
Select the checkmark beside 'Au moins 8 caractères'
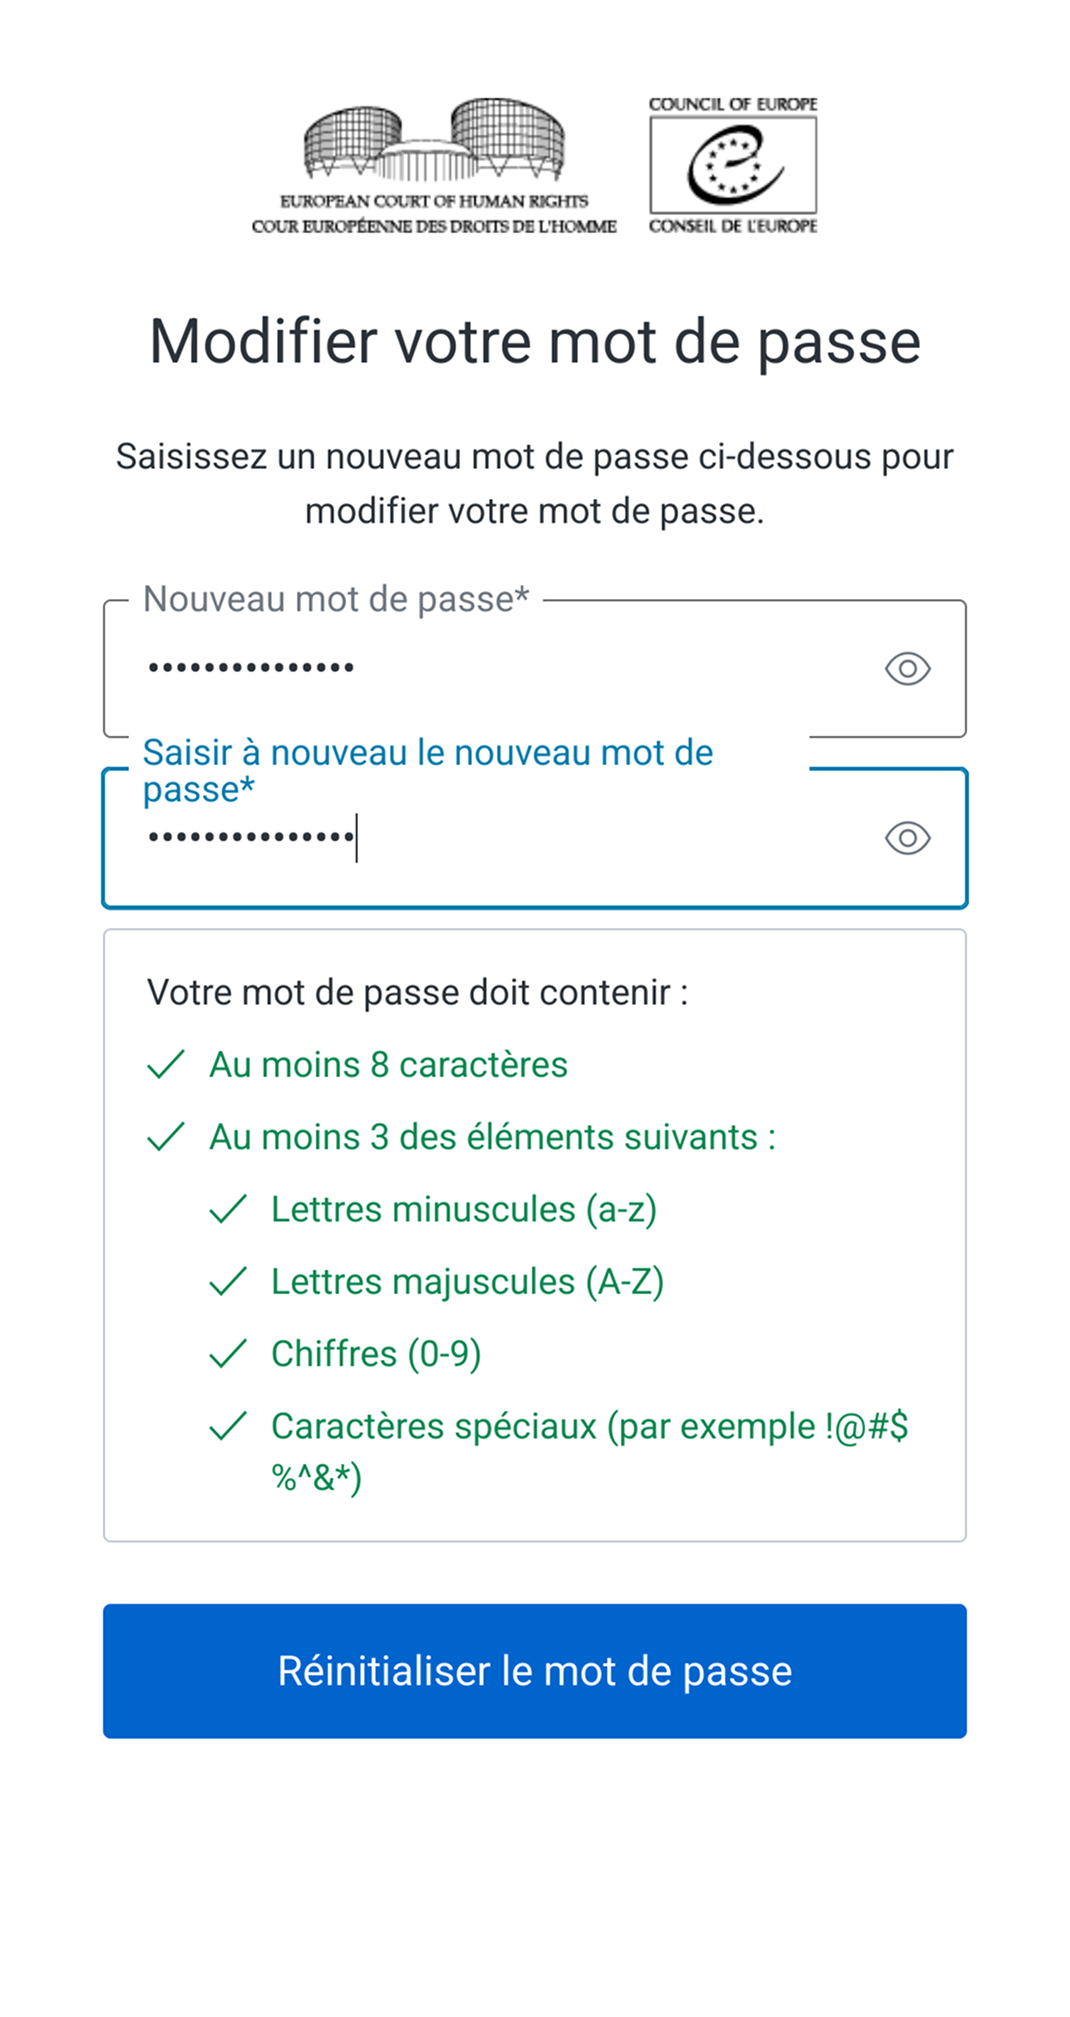(x=167, y=1066)
